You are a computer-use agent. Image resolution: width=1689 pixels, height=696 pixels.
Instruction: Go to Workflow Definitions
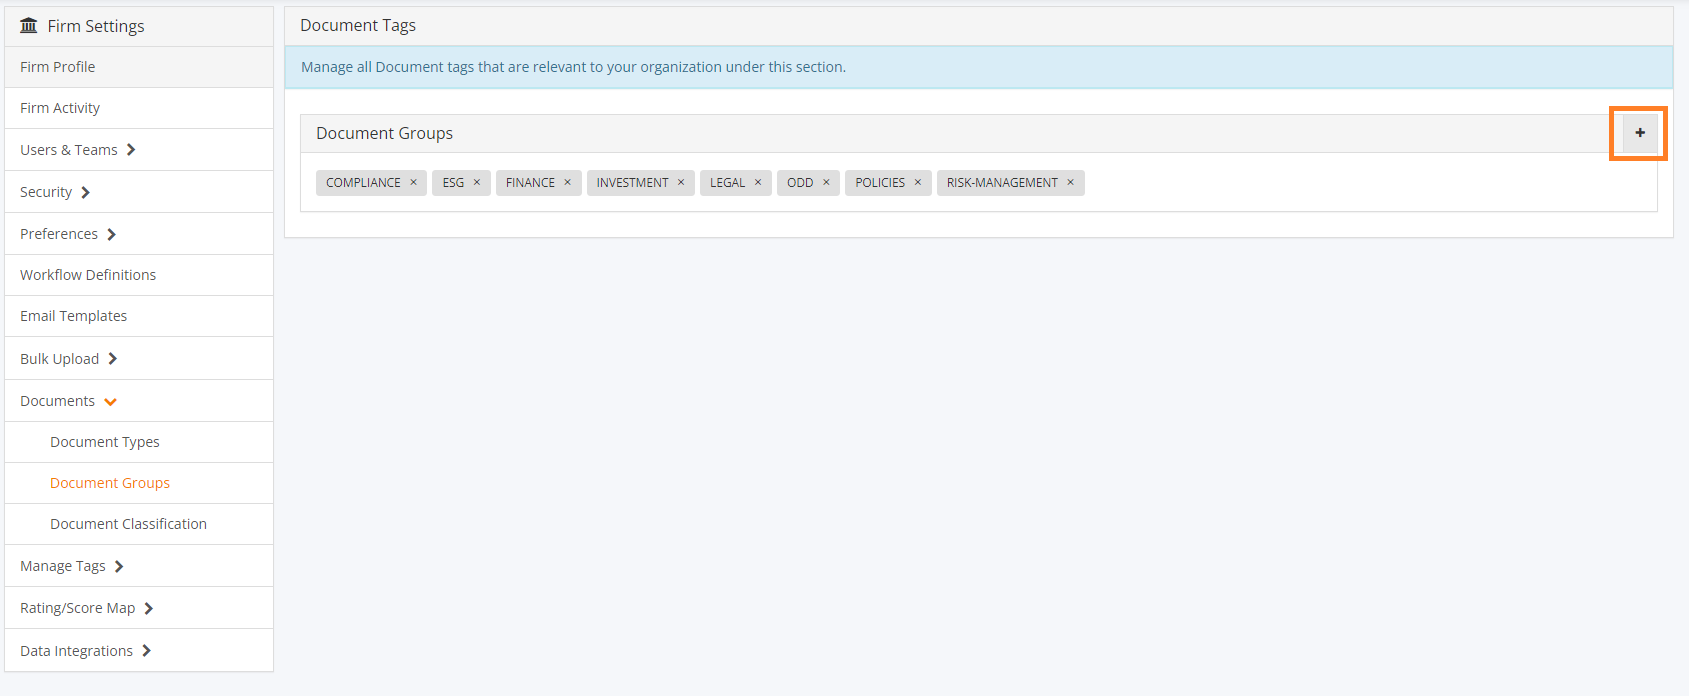pyautogui.click(x=139, y=275)
